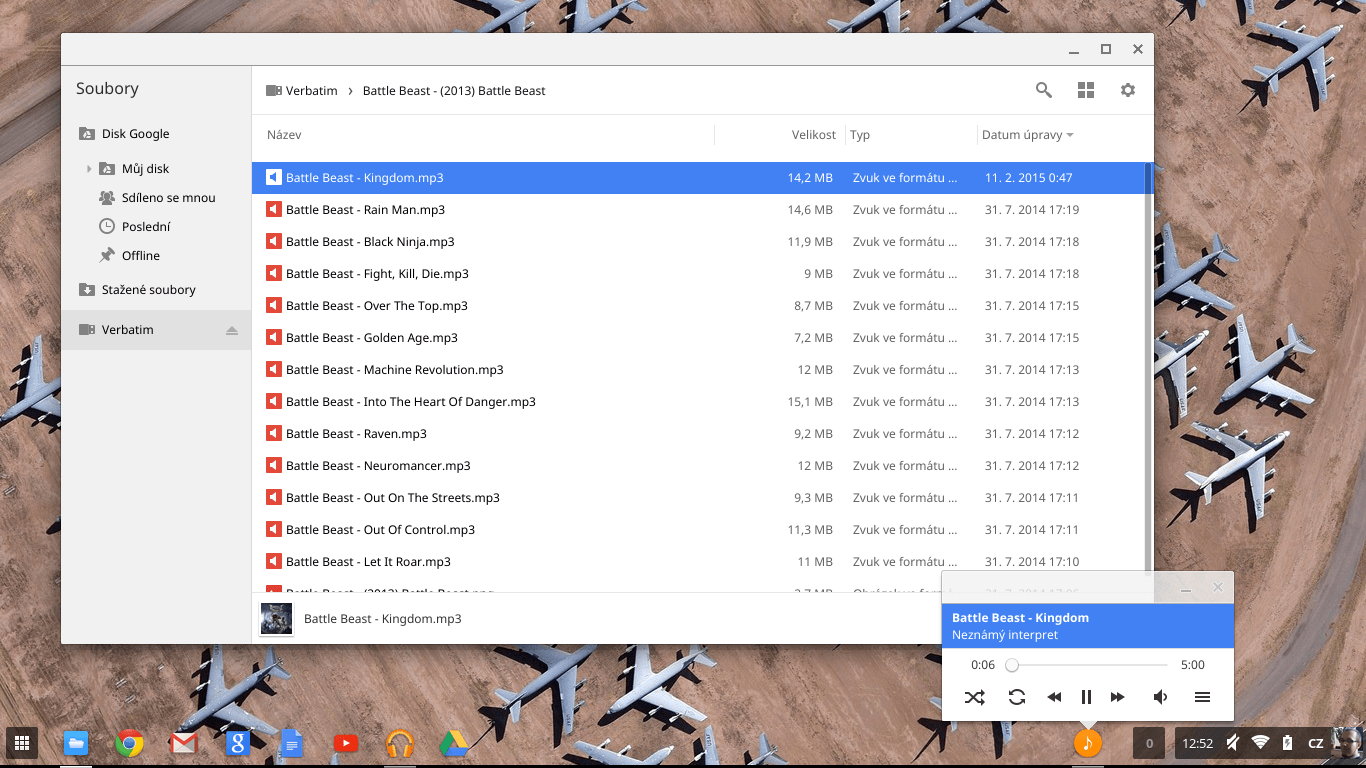Select Battle Beast - Let It Roar.mp3
The height and width of the screenshot is (768, 1366).
point(698,562)
